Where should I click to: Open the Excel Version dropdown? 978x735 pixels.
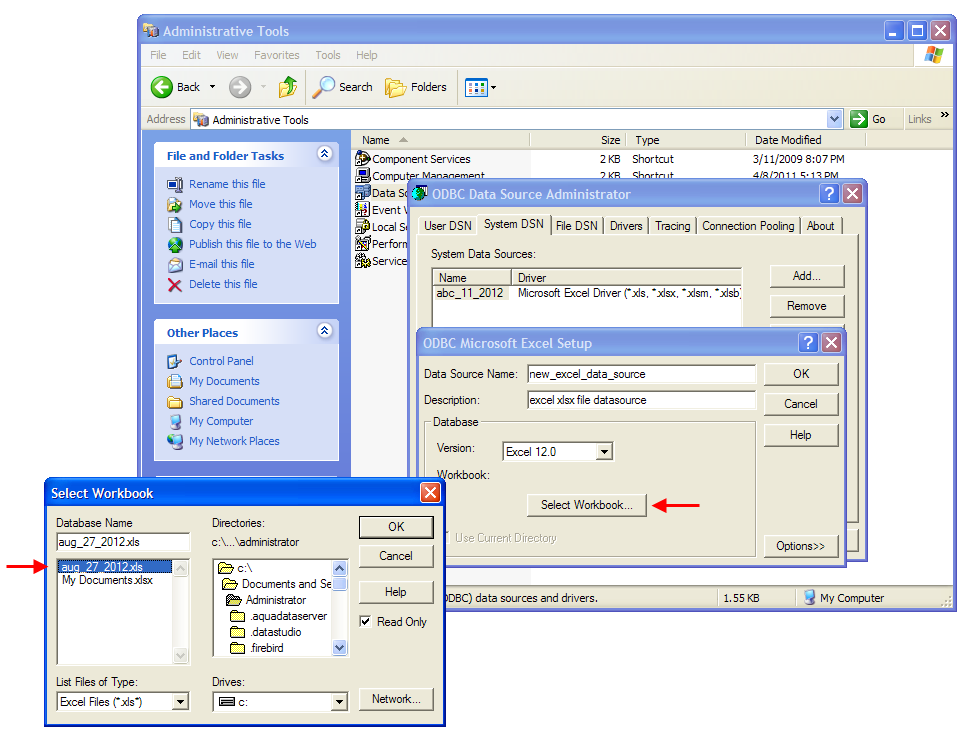click(604, 451)
